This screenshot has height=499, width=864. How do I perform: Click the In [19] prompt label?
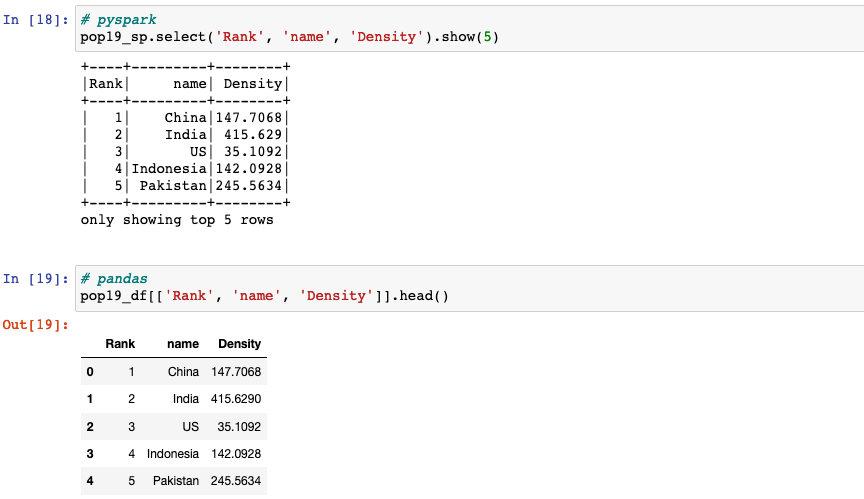coord(36,279)
